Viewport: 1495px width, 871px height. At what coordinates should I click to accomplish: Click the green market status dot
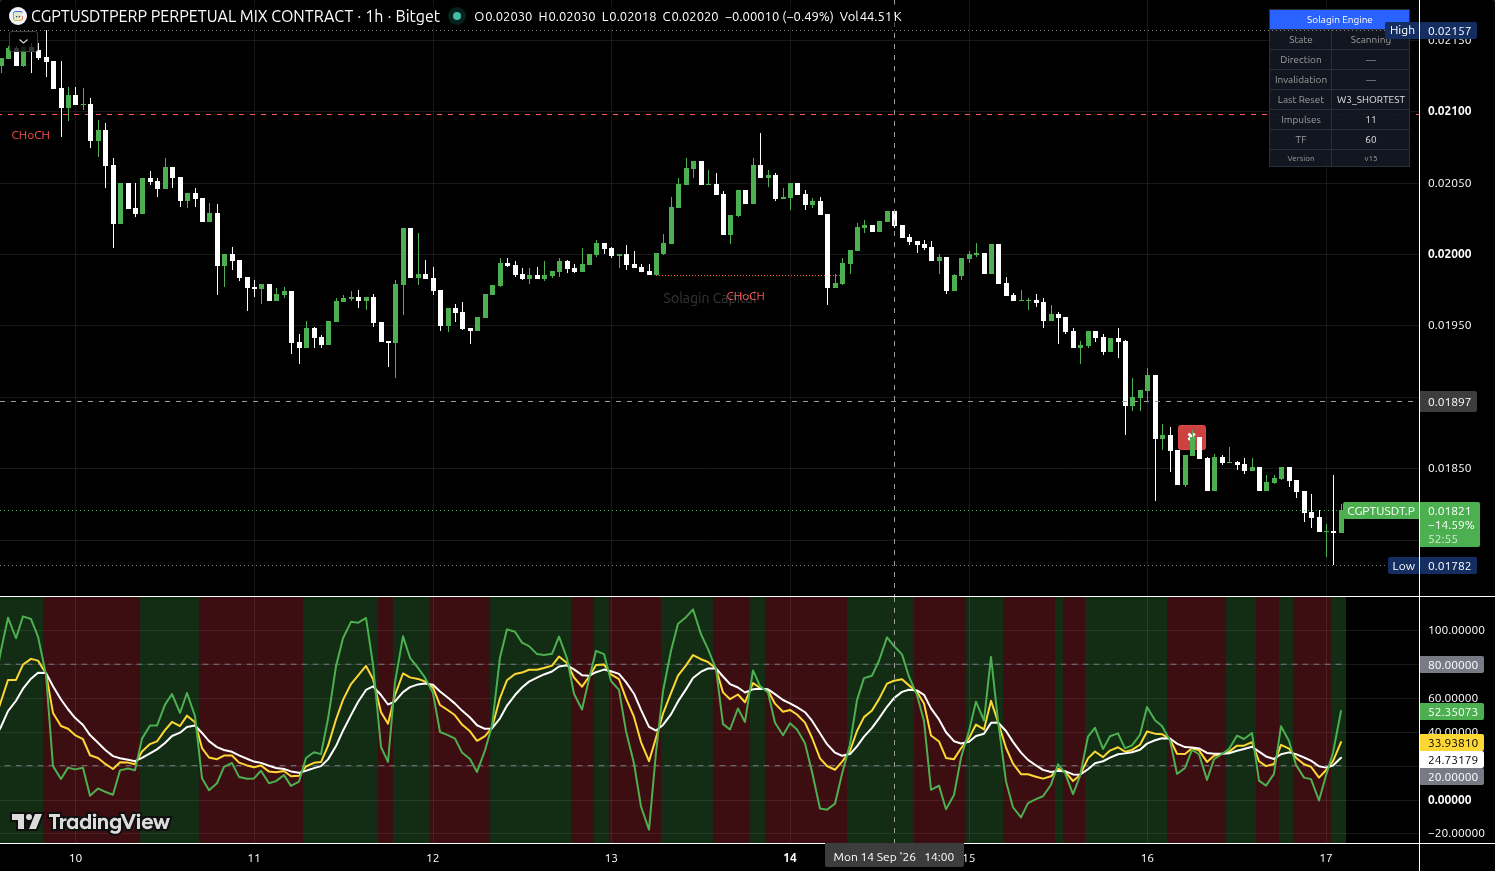coord(457,16)
